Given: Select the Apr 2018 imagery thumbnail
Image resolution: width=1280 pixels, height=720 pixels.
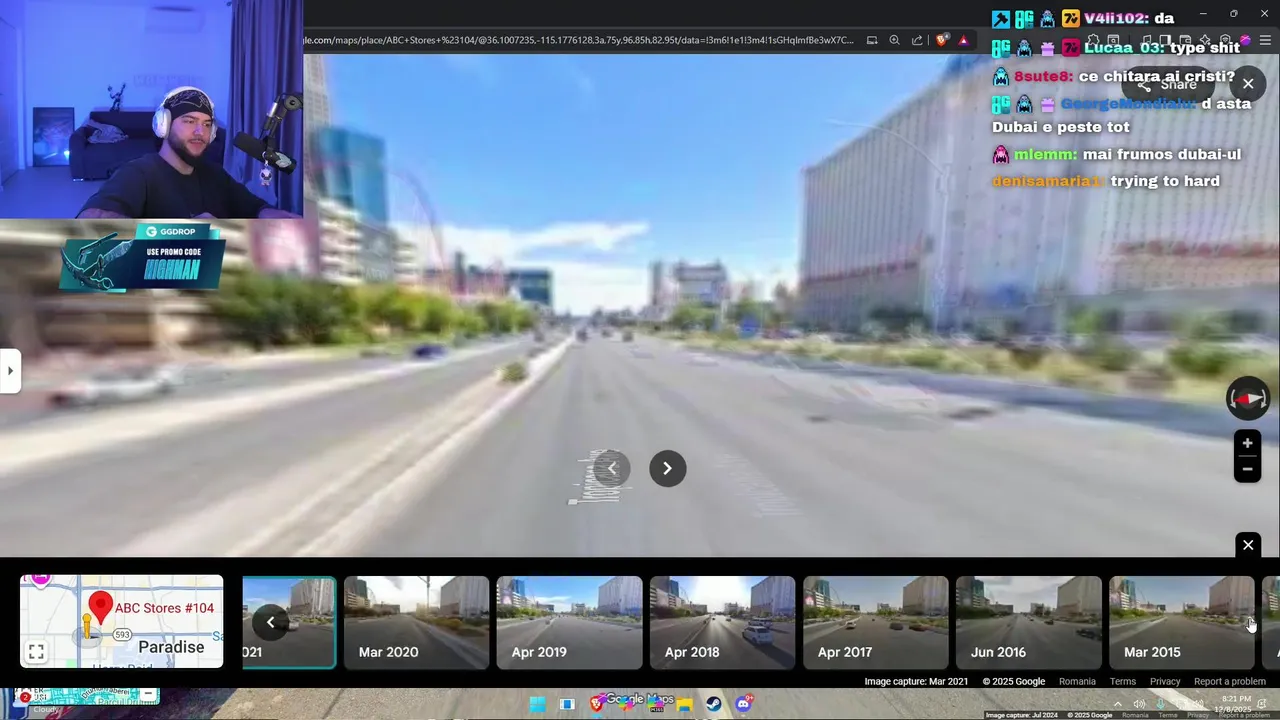Looking at the screenshot, I should click(723, 622).
